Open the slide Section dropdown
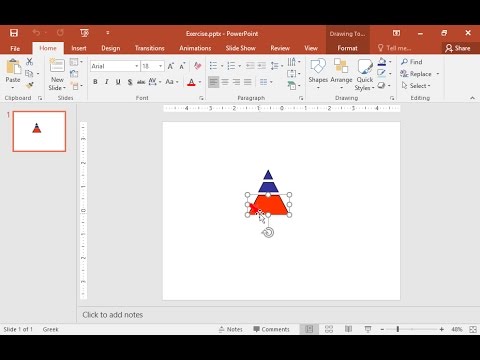Screen dimensions: 480x360 76,86
